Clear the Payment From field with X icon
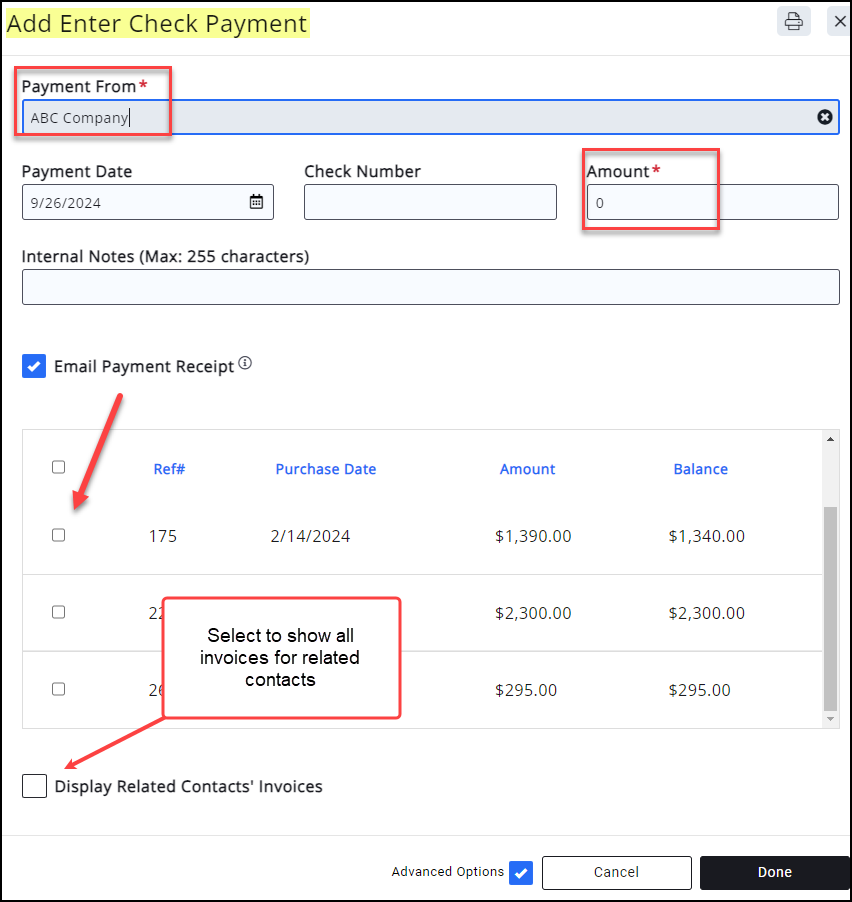This screenshot has height=902, width=852. [x=825, y=117]
